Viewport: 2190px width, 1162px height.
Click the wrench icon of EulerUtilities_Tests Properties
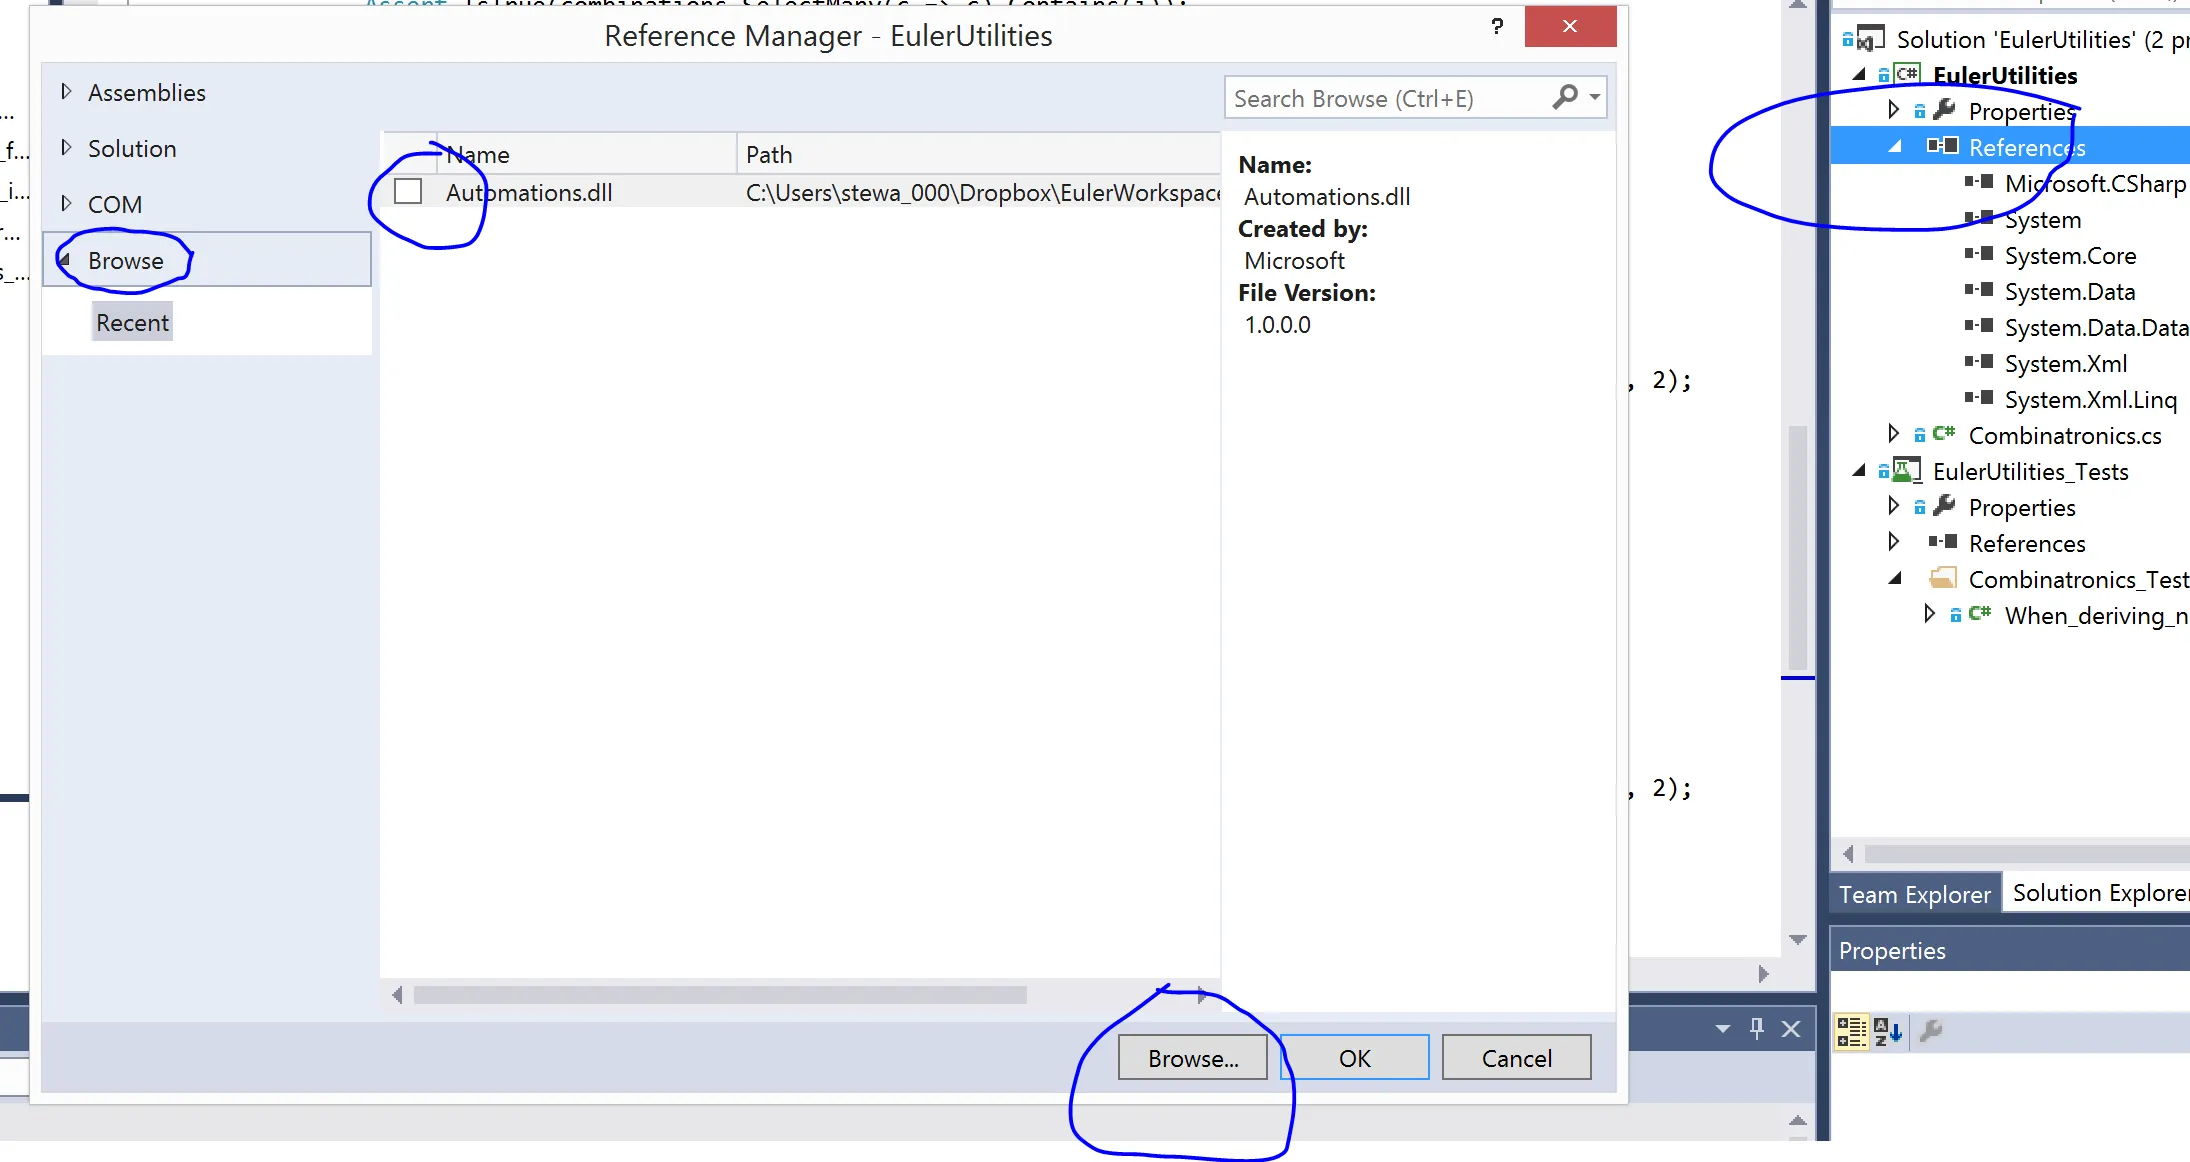coord(1944,506)
